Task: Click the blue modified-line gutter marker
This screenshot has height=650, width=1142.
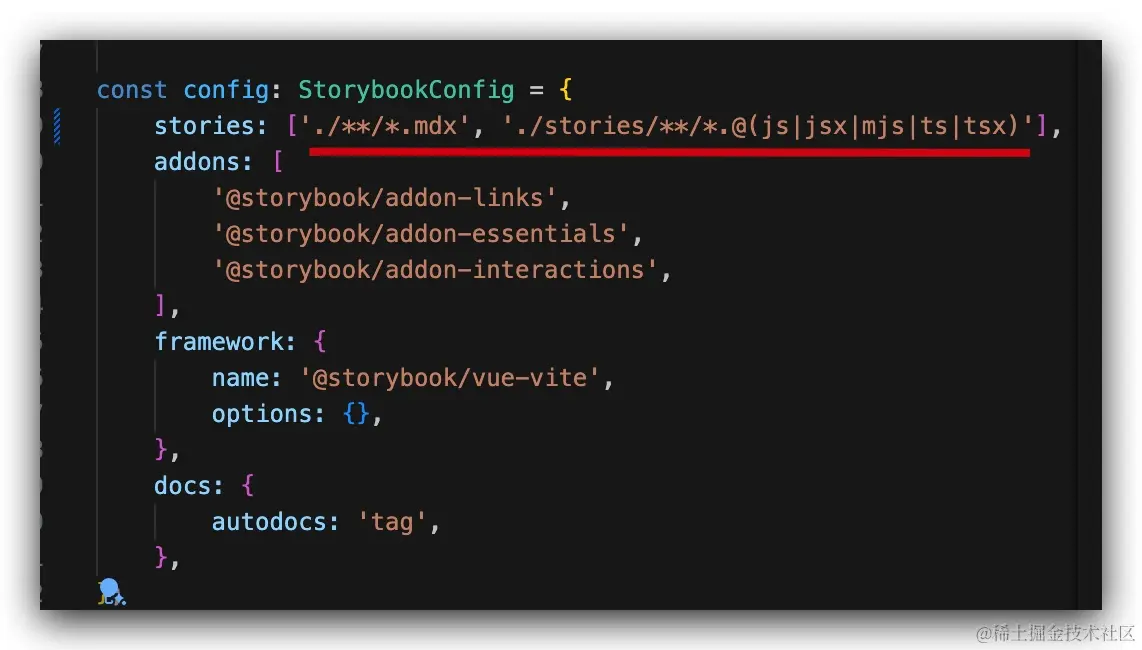Action: click(57, 126)
